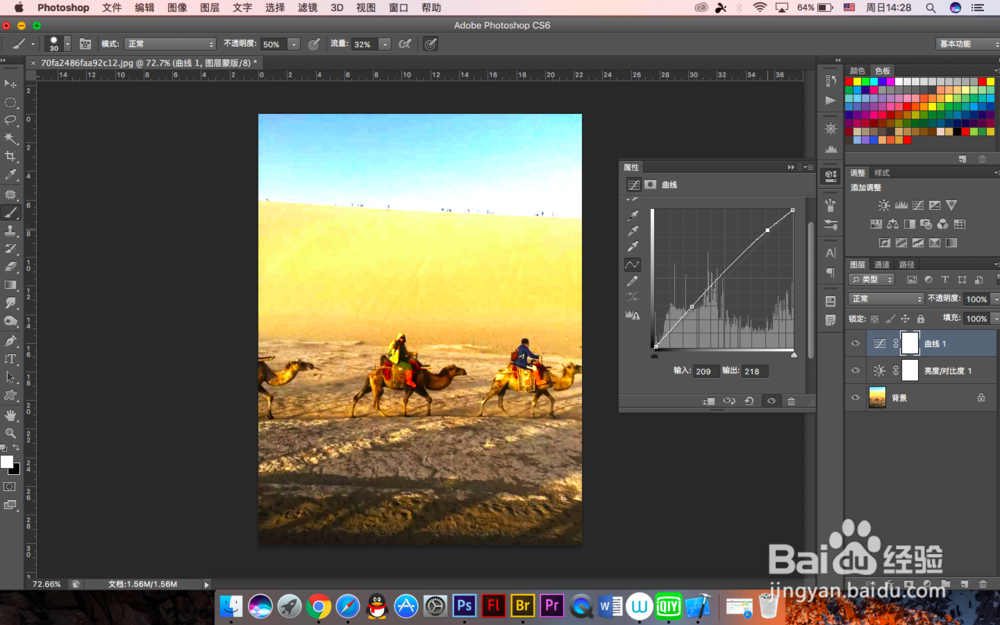
Task: Select the Magic Wand tool
Action: coord(11,138)
